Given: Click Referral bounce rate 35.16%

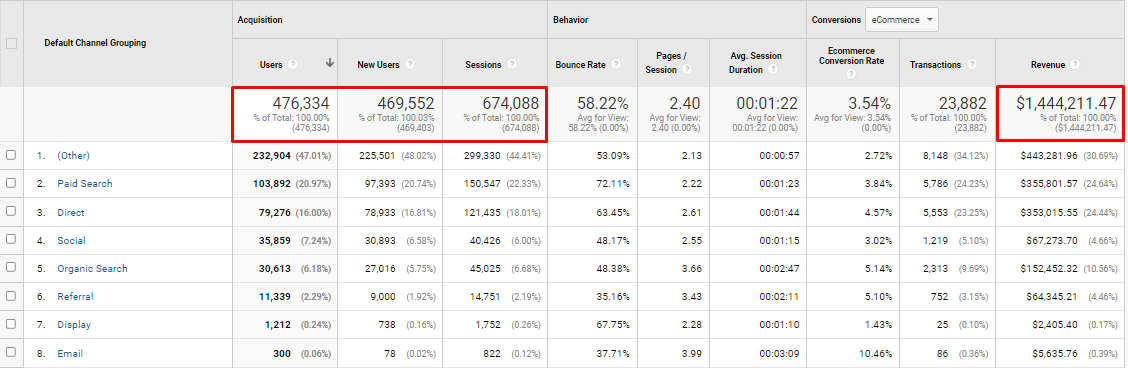Looking at the screenshot, I should (614, 296).
